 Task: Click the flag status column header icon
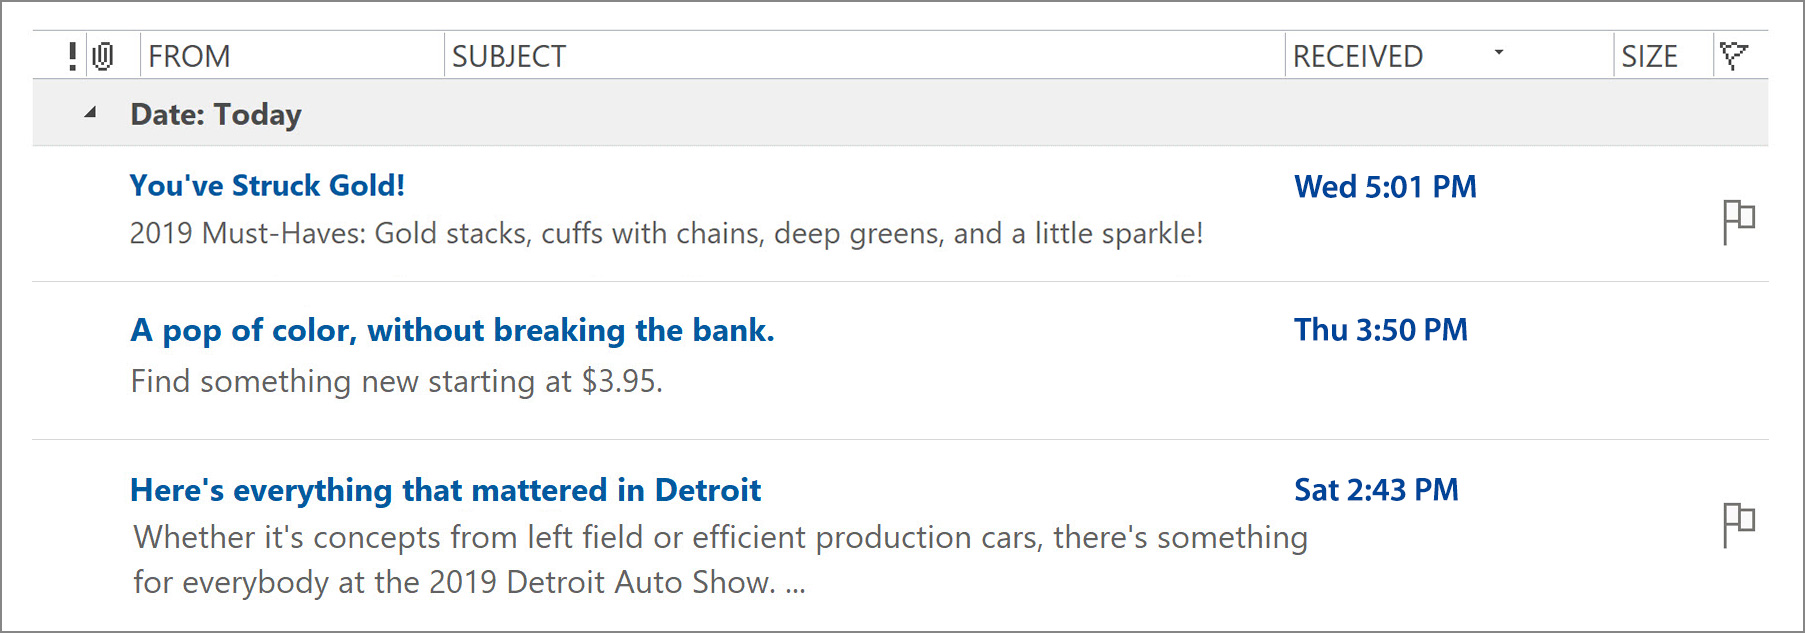[x=1733, y=55]
